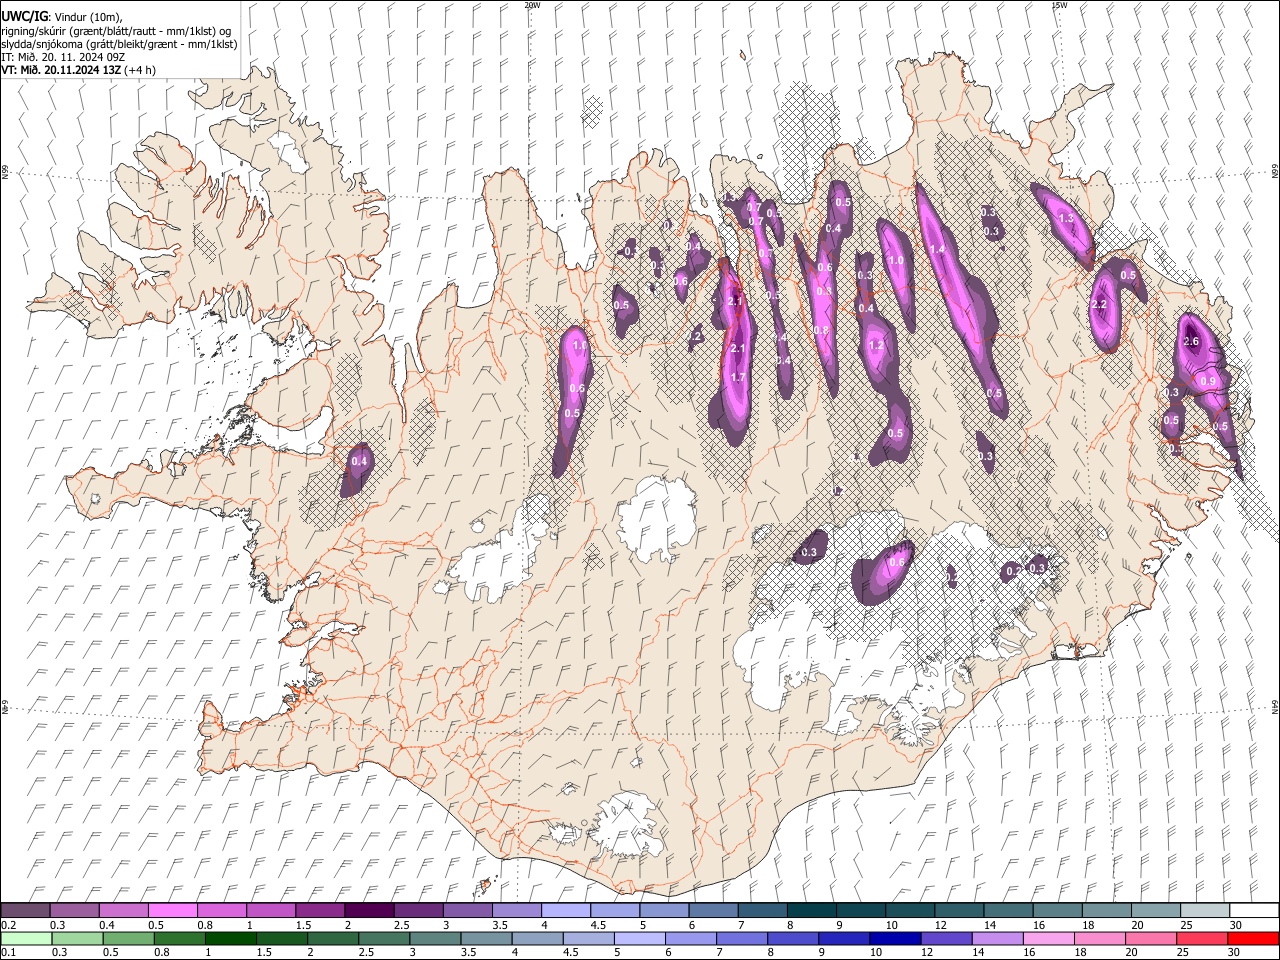
Task: Click the 20W longitude label at the top
Action: point(532,5)
